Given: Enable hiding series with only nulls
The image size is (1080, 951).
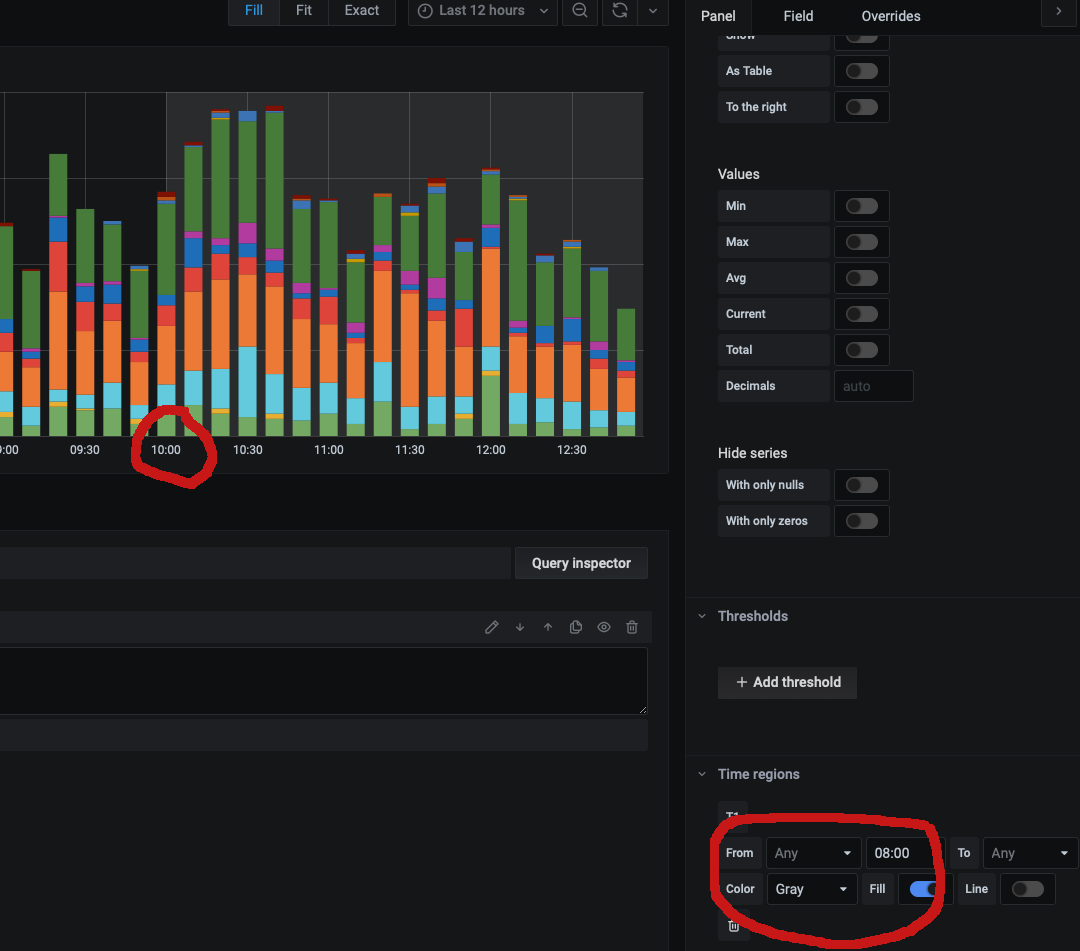Looking at the screenshot, I should pyautogui.click(x=861, y=485).
